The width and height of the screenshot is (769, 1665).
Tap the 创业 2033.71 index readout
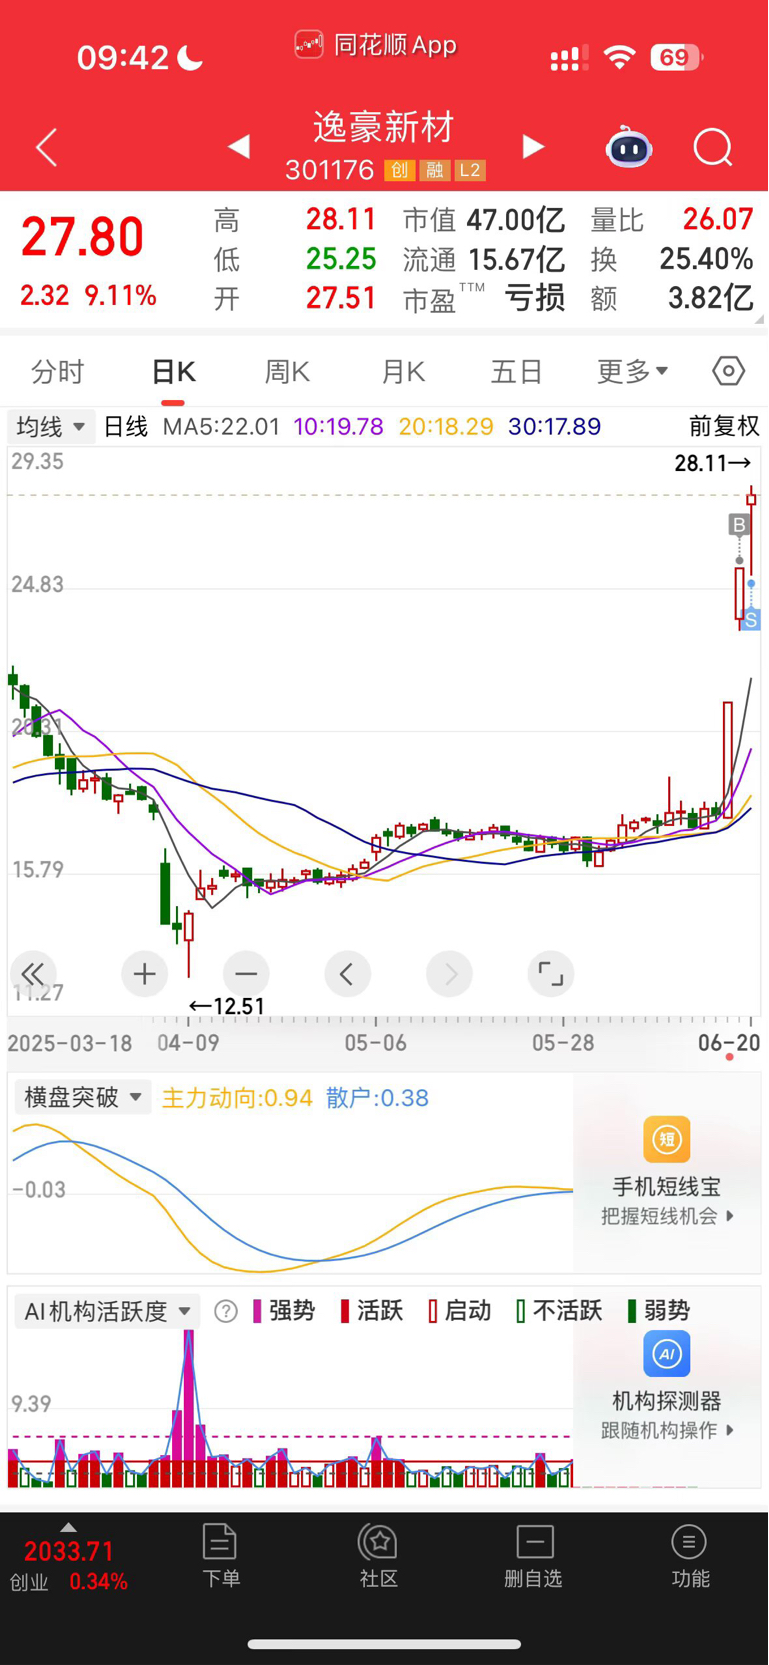[69, 1565]
